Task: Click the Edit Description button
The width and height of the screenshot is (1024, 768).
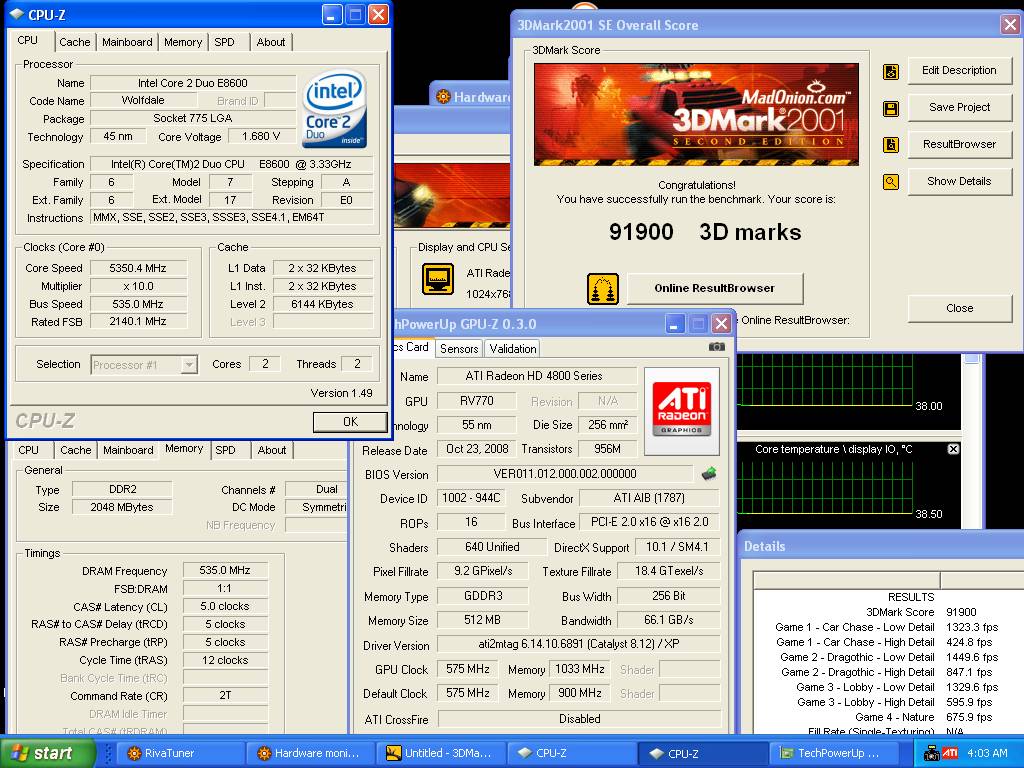Action: pyautogui.click(x=959, y=71)
